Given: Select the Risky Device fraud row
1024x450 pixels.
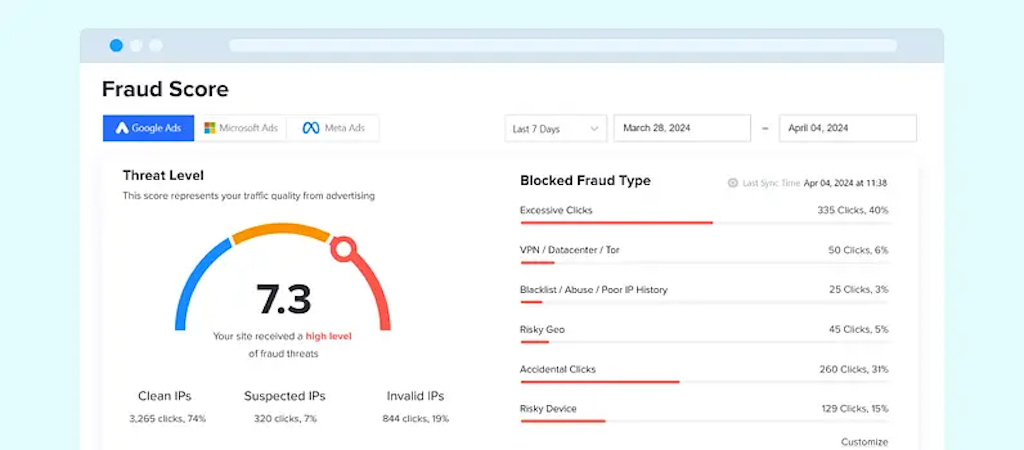Looking at the screenshot, I should pos(704,409).
